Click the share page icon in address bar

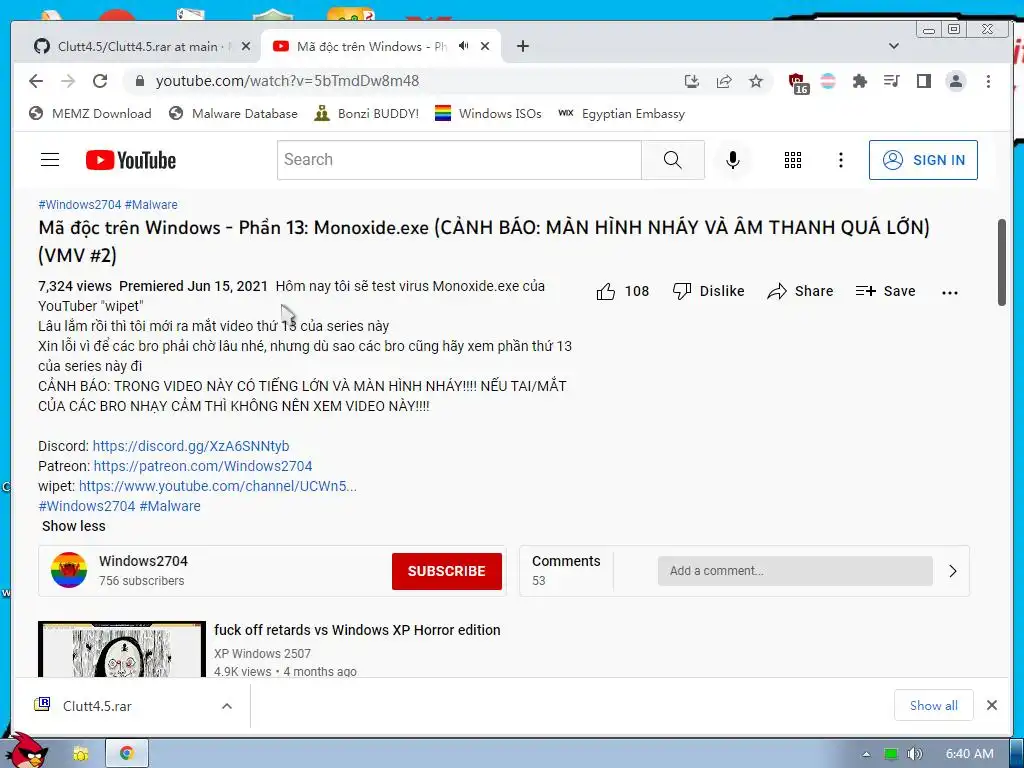724,81
